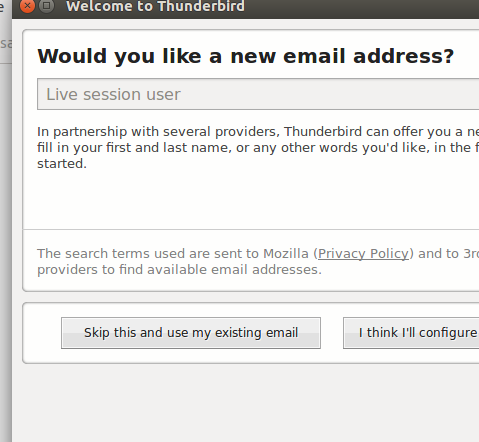Close the Welcome to Thunderbird dialog

pos(27,6)
